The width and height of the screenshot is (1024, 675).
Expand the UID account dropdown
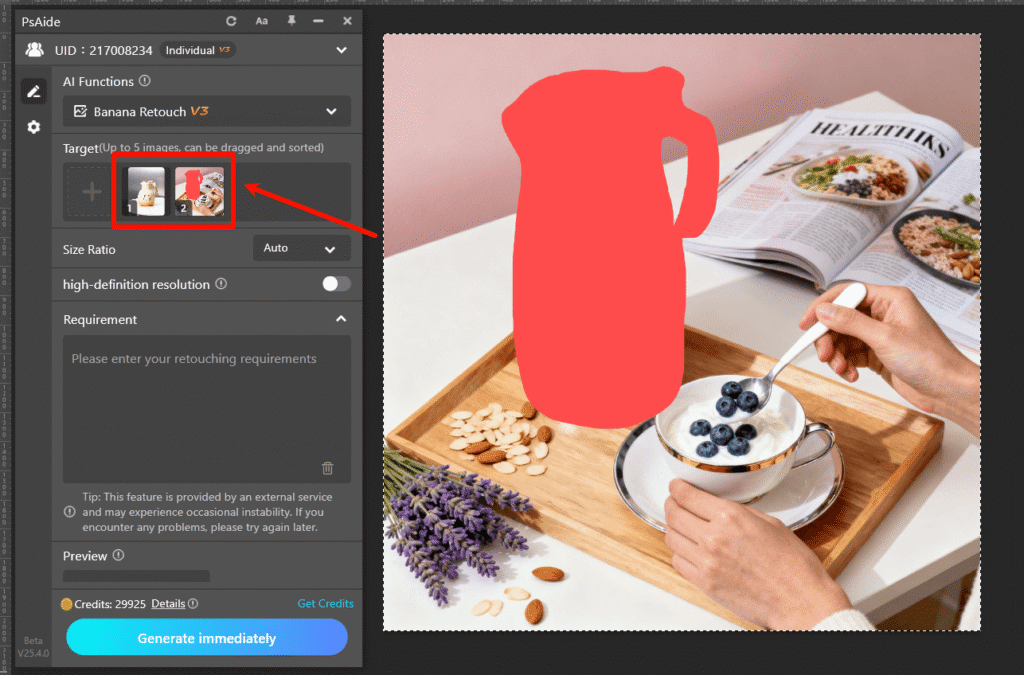(x=341, y=49)
